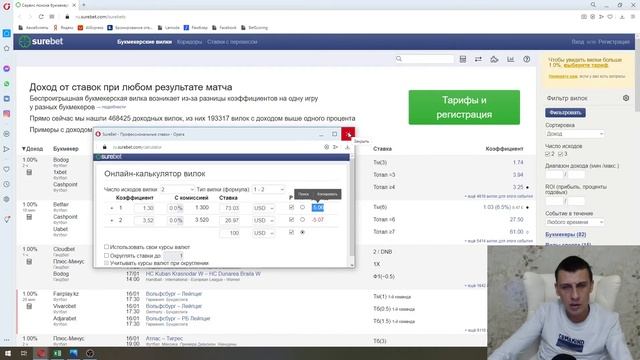Screen dimensions: 640x360
Task: Click the home icon in the Opera sidebar
Action: (7, 48)
